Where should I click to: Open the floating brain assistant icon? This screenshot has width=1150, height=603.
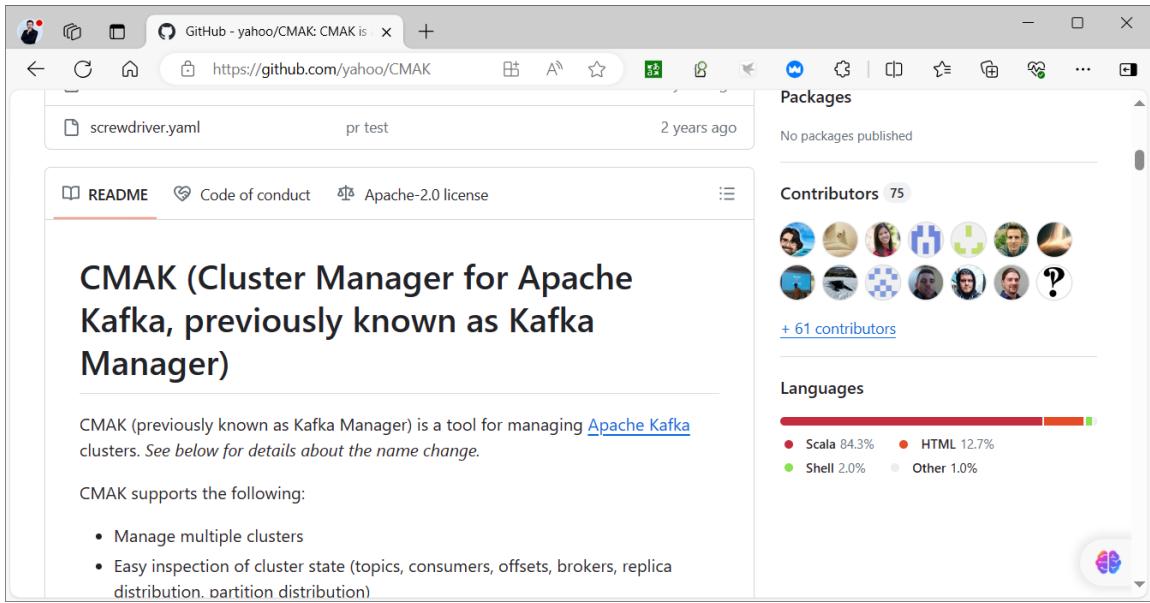click(x=1108, y=562)
